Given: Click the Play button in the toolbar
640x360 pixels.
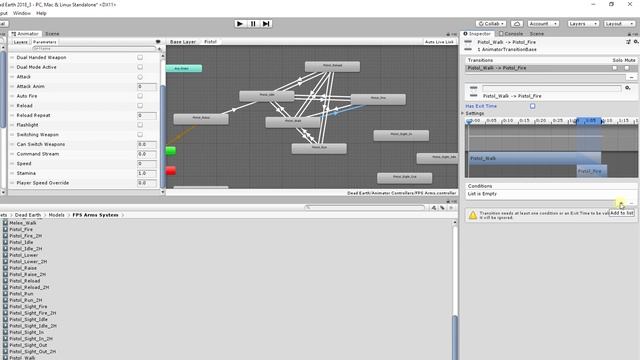Looking at the screenshot, I should pyautogui.click(x=240, y=24).
